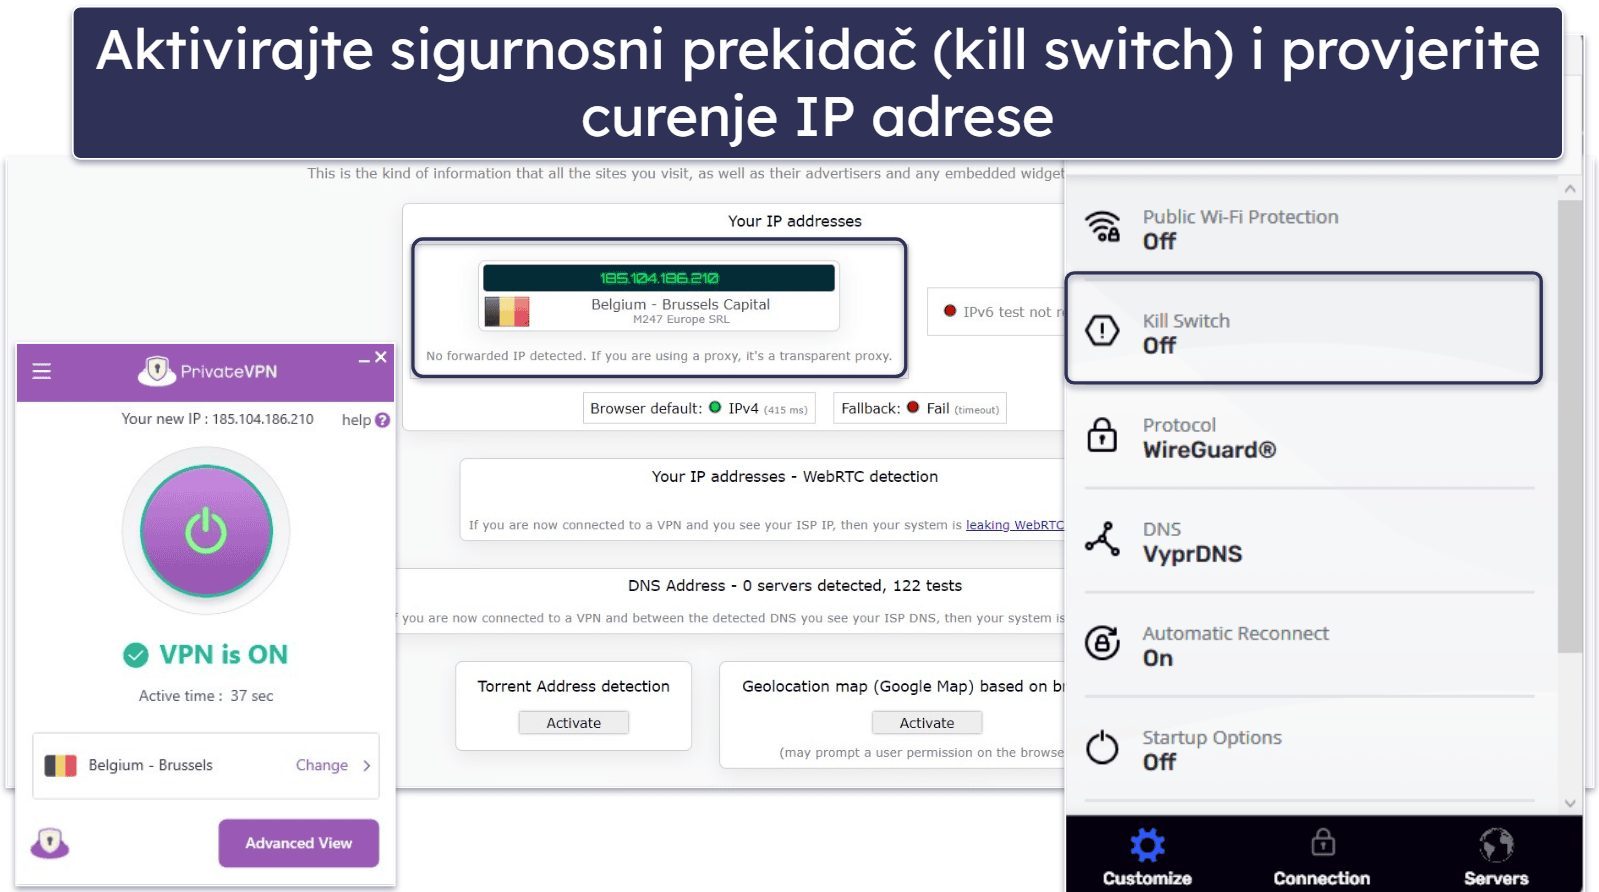
Task: Open the Automatic Reconnect setting
Action: point(1309,645)
